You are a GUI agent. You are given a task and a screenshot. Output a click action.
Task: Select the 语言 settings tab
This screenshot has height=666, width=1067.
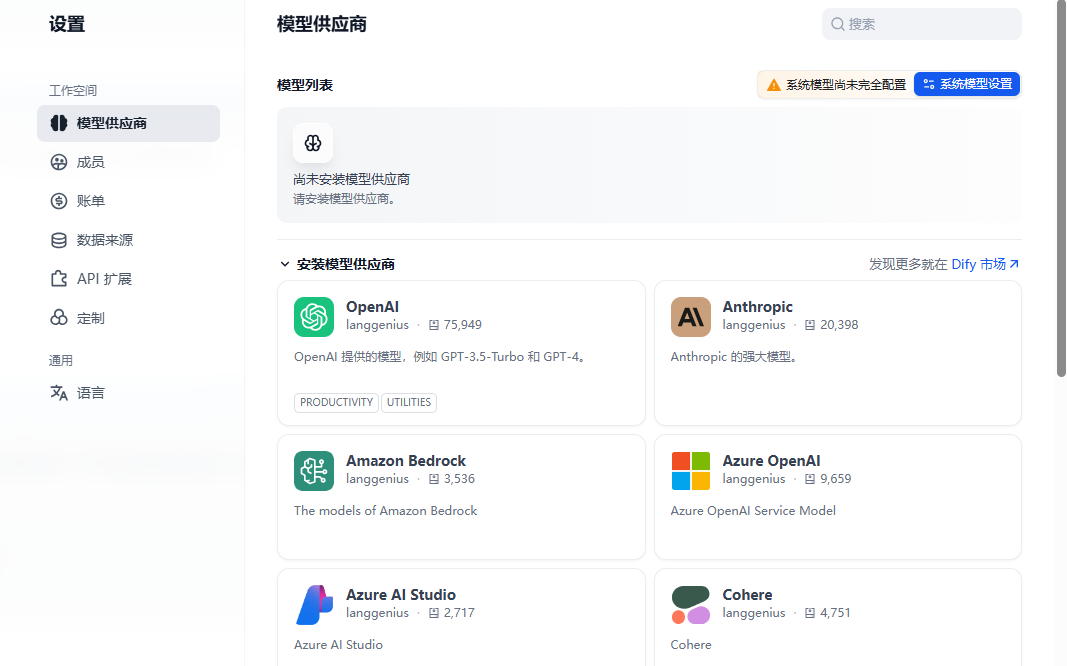[129, 393]
